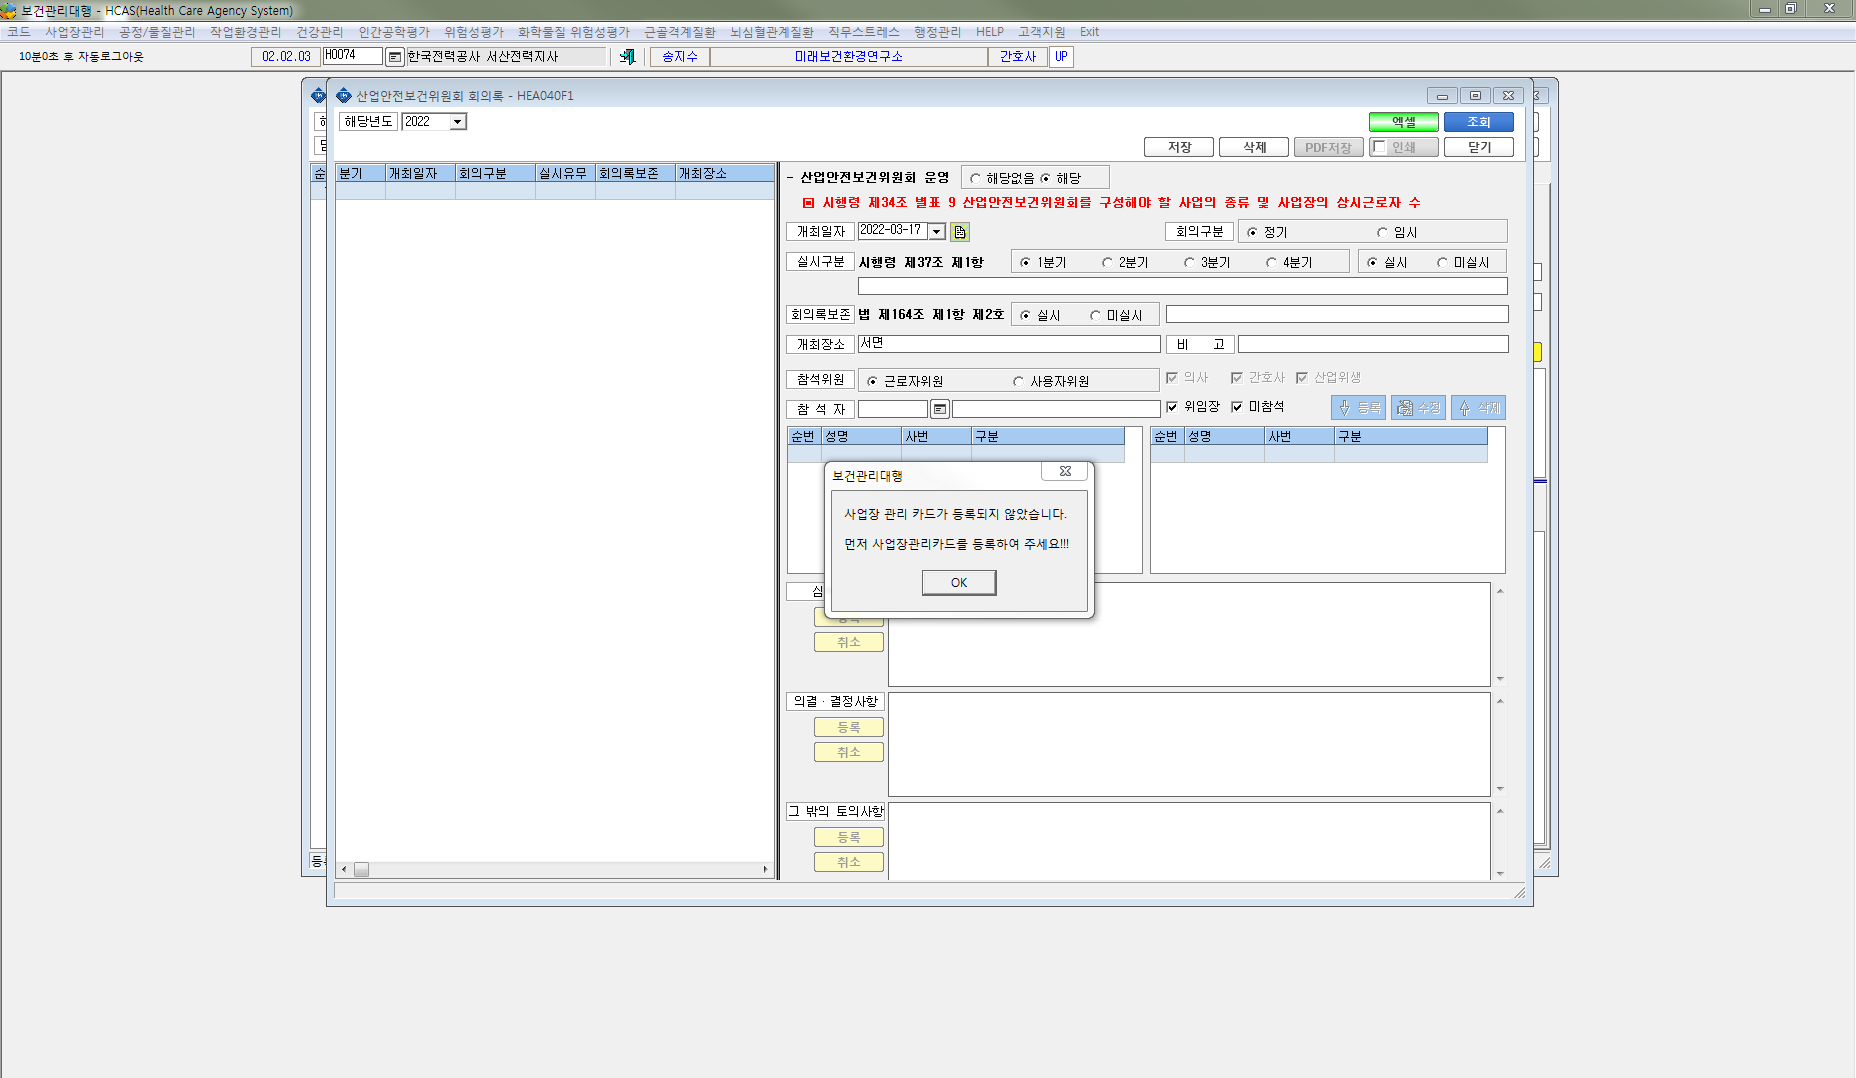Toggle the 위임장 checkbox

point(1172,407)
